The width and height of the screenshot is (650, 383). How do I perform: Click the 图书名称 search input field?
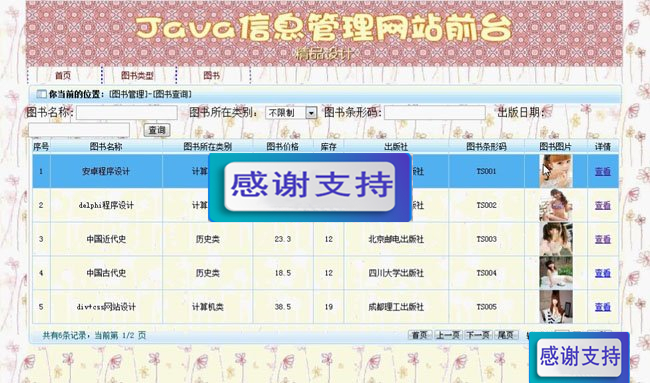(127, 112)
